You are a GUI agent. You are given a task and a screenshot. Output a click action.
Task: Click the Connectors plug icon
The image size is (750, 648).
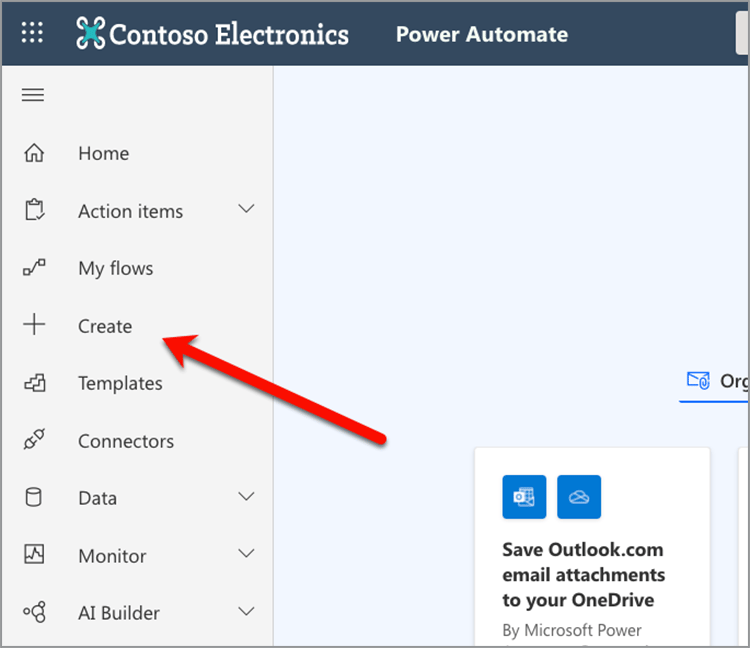tap(34, 441)
